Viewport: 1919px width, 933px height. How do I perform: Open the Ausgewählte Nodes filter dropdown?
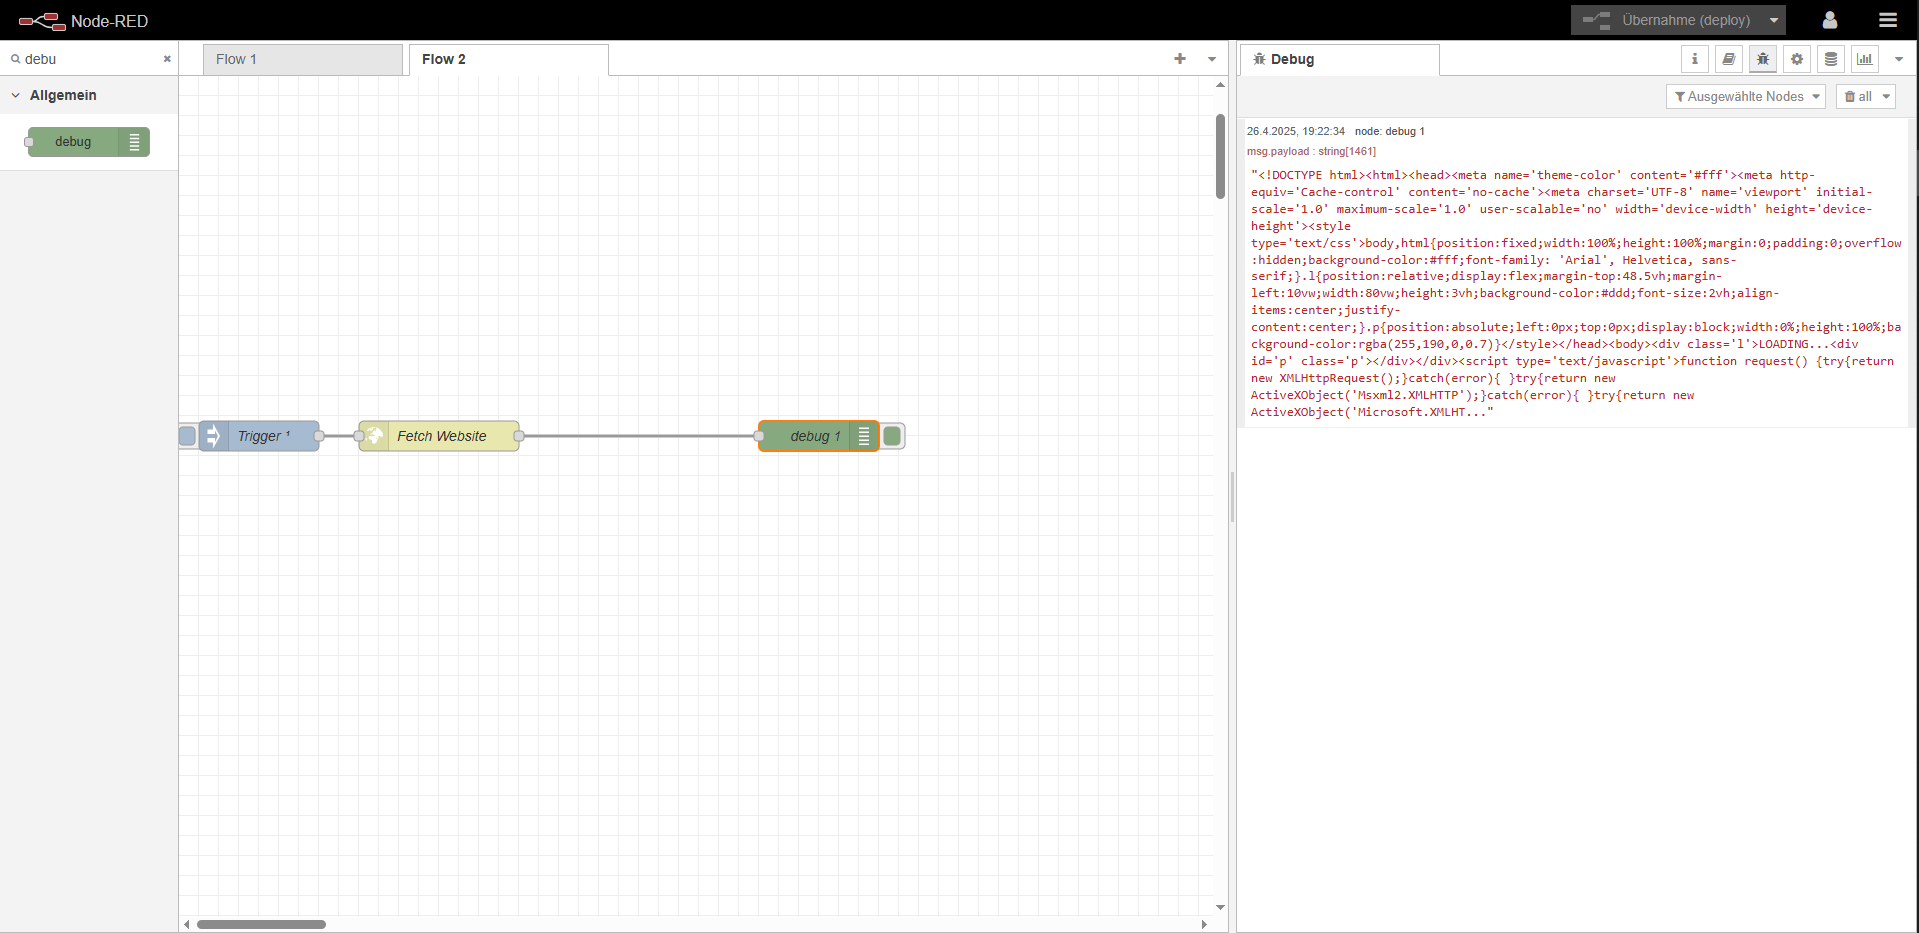tap(1746, 96)
